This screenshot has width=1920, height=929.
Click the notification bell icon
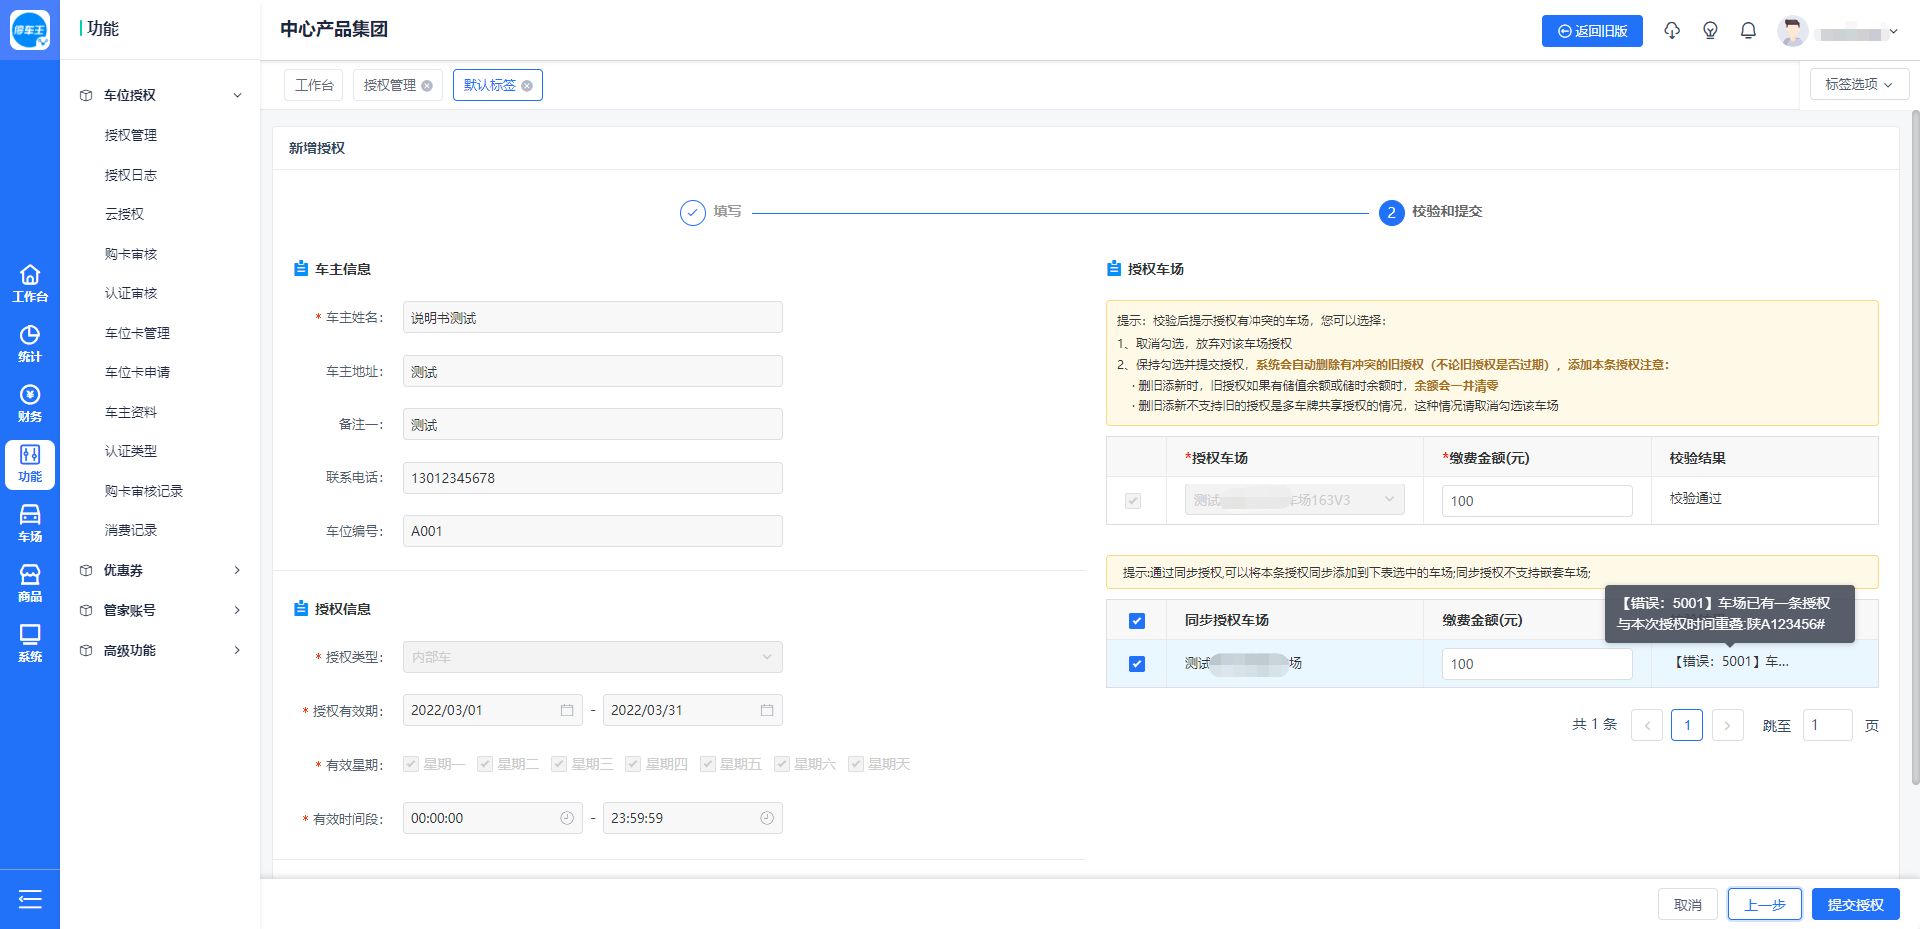tap(1748, 31)
